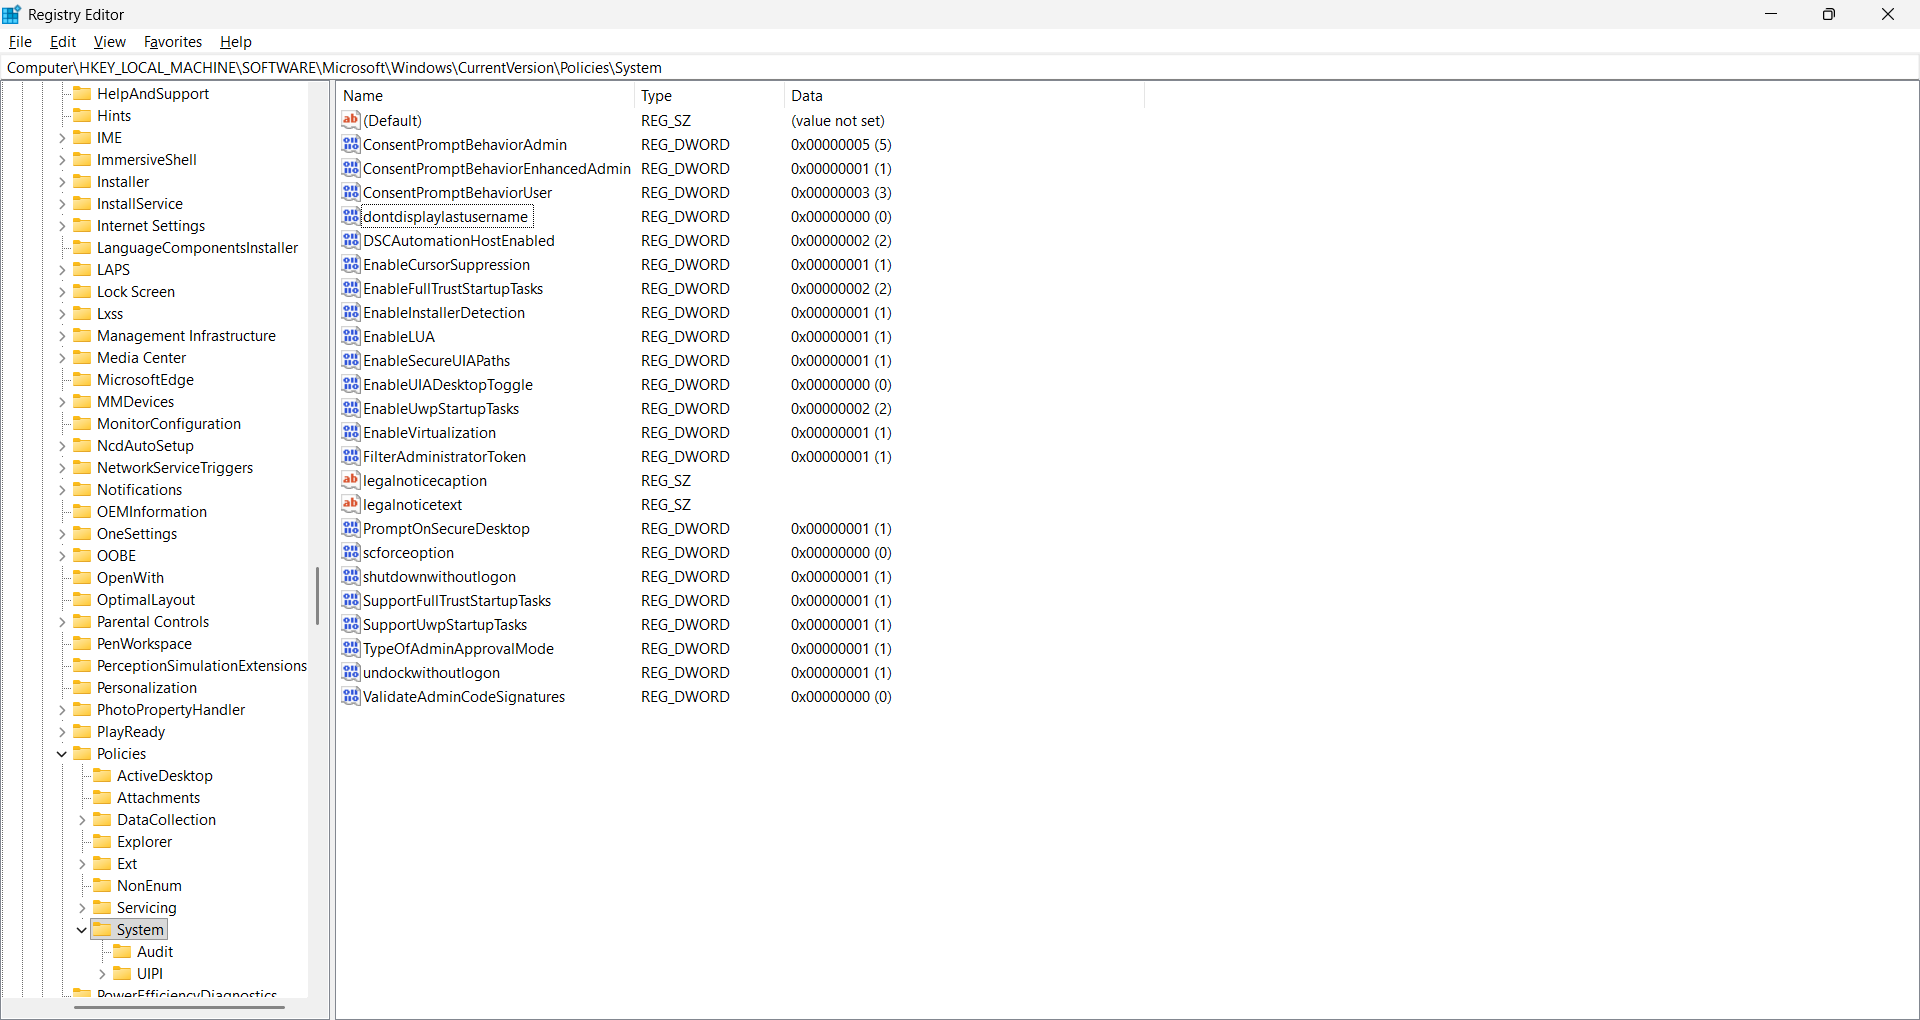Collapse the Policies key
Image resolution: width=1920 pixels, height=1020 pixels.
pyautogui.click(x=62, y=753)
